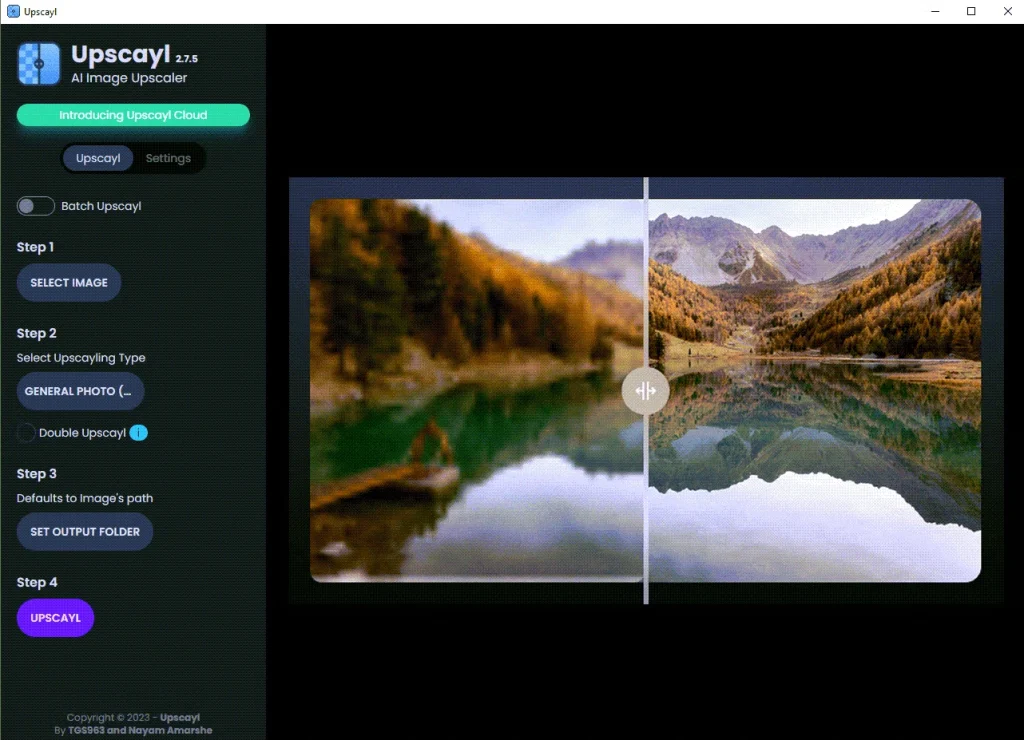Check the Double Upscayl checkbox
The width and height of the screenshot is (1024, 740).
tap(26, 433)
